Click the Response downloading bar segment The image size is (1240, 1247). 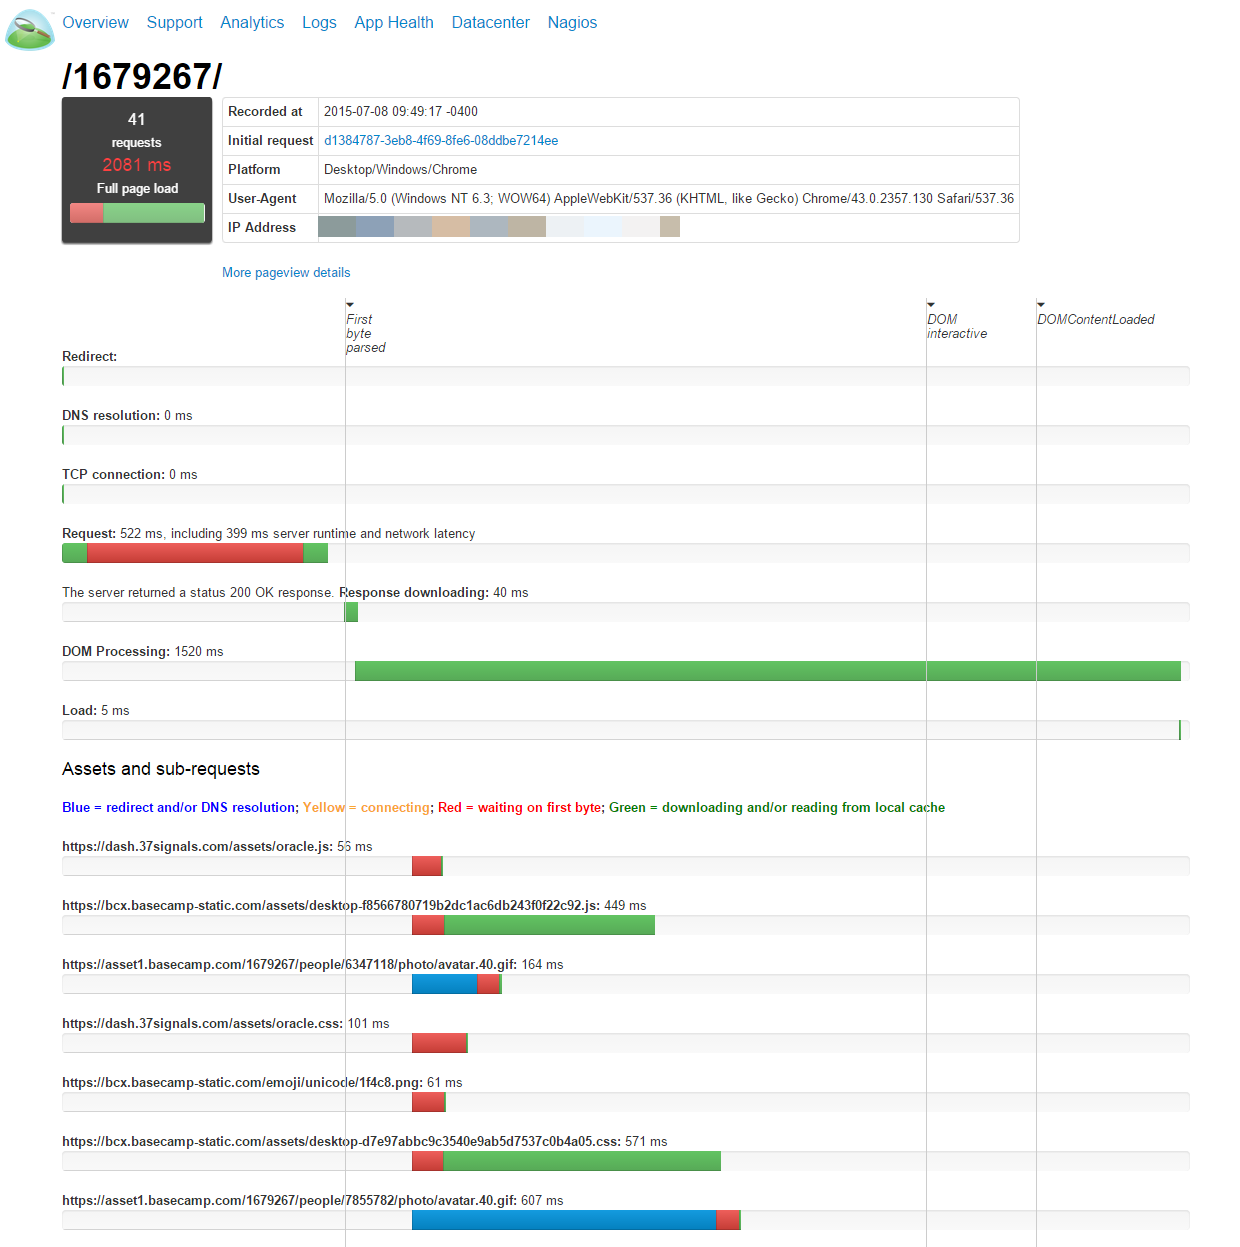[351, 612]
